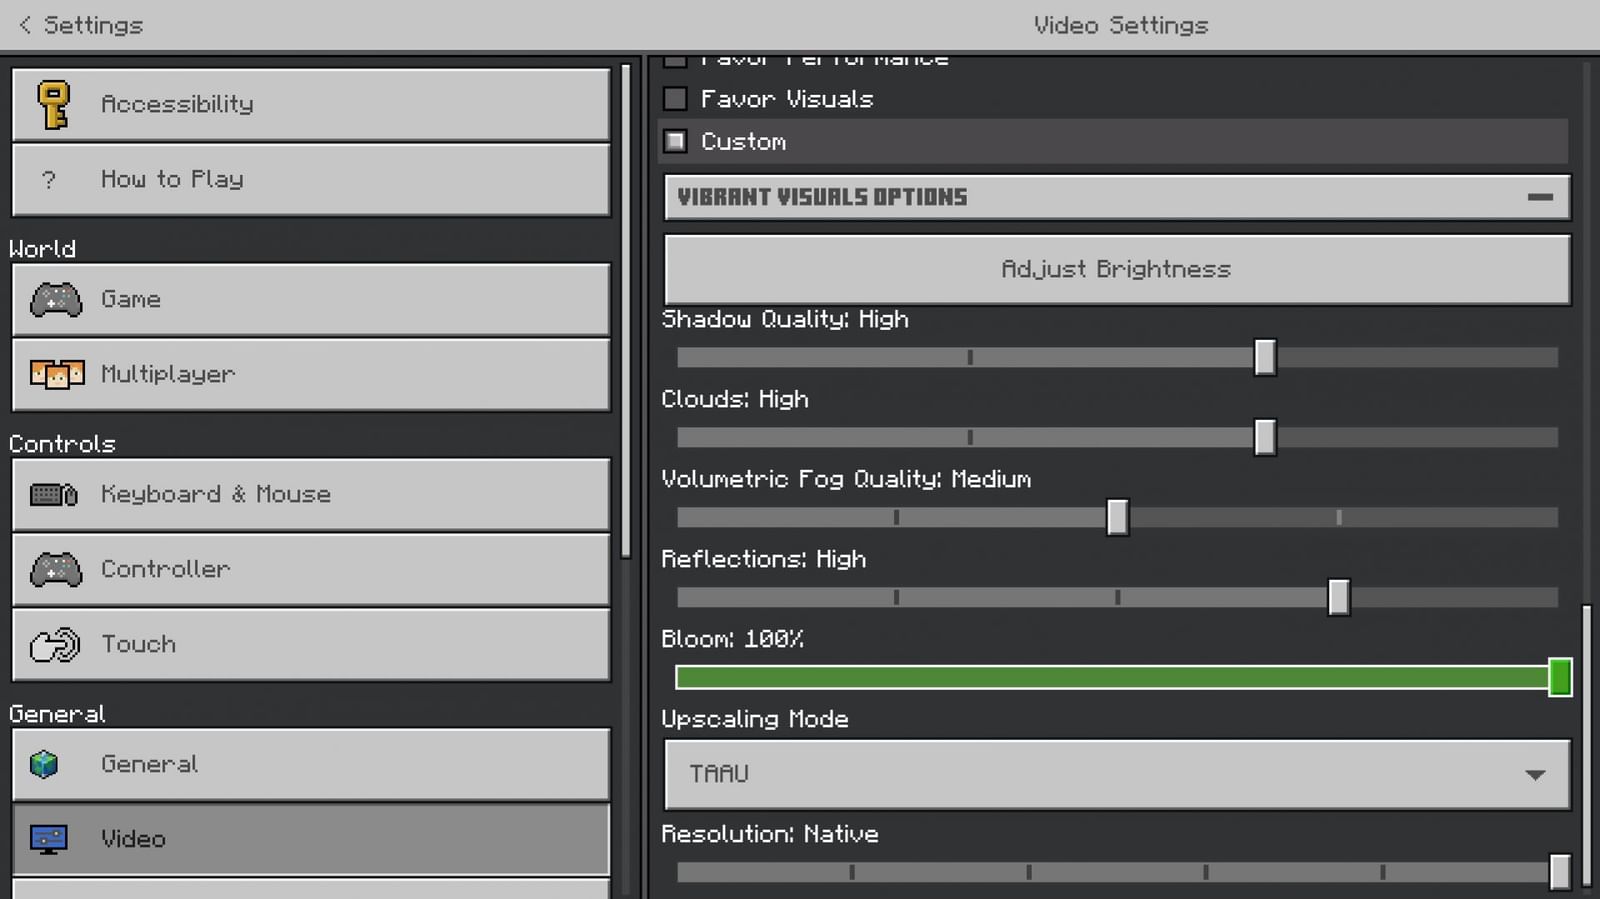Click the Video monitor icon
Viewport: 1600px width, 899px height.
(x=48, y=839)
